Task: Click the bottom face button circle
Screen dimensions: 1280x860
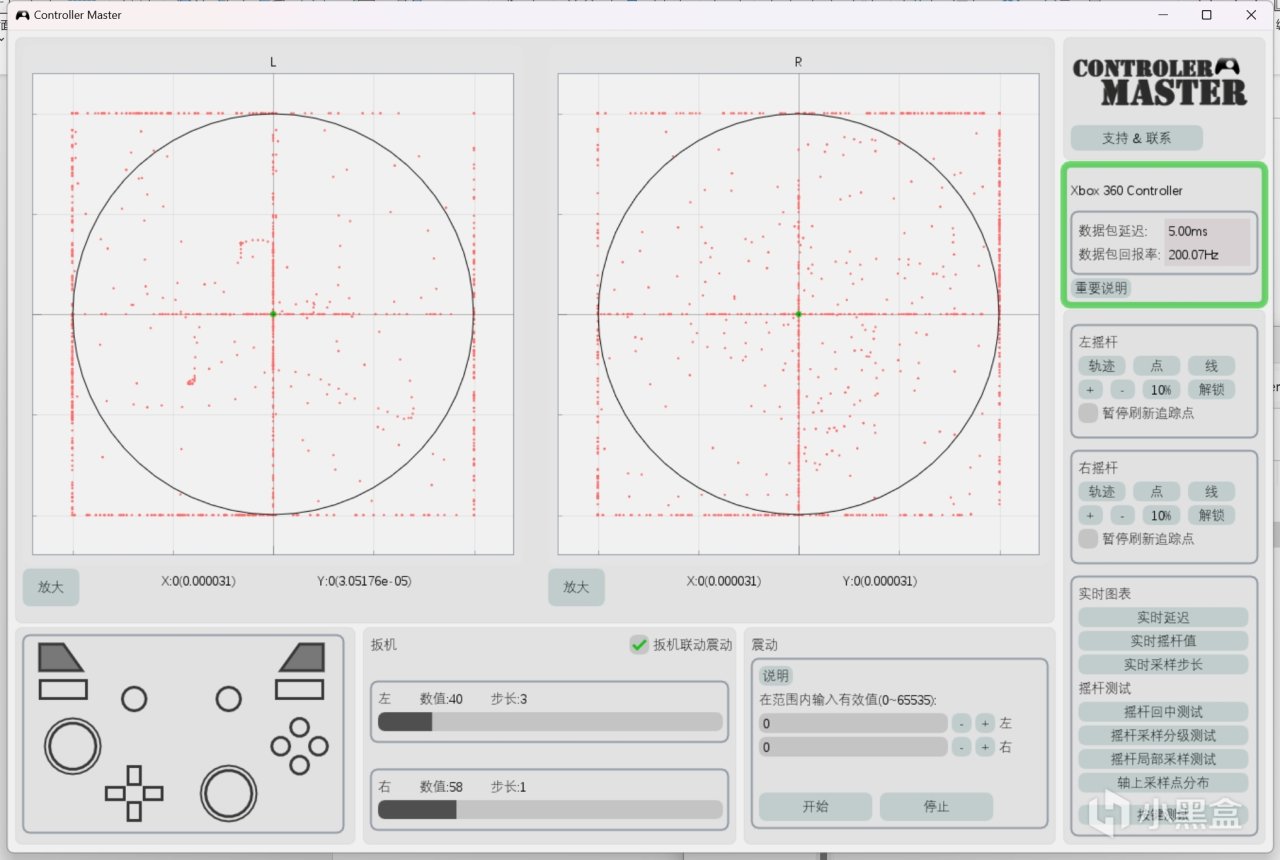Action: click(299, 765)
